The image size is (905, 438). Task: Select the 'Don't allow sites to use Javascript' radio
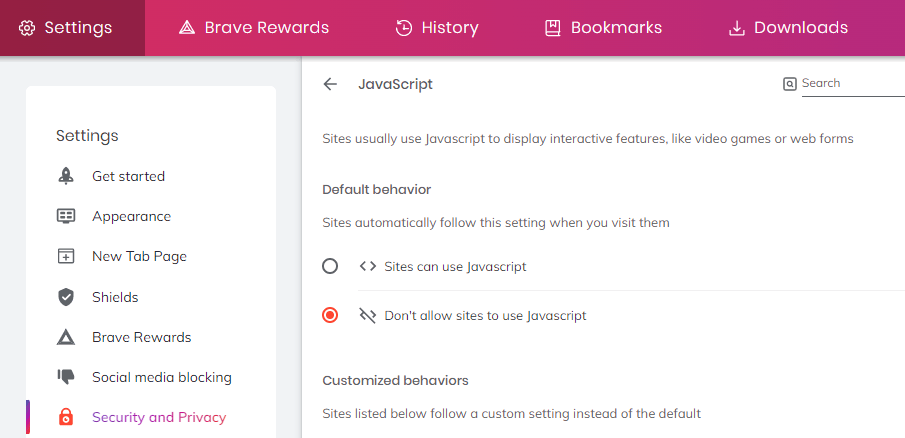(x=330, y=315)
